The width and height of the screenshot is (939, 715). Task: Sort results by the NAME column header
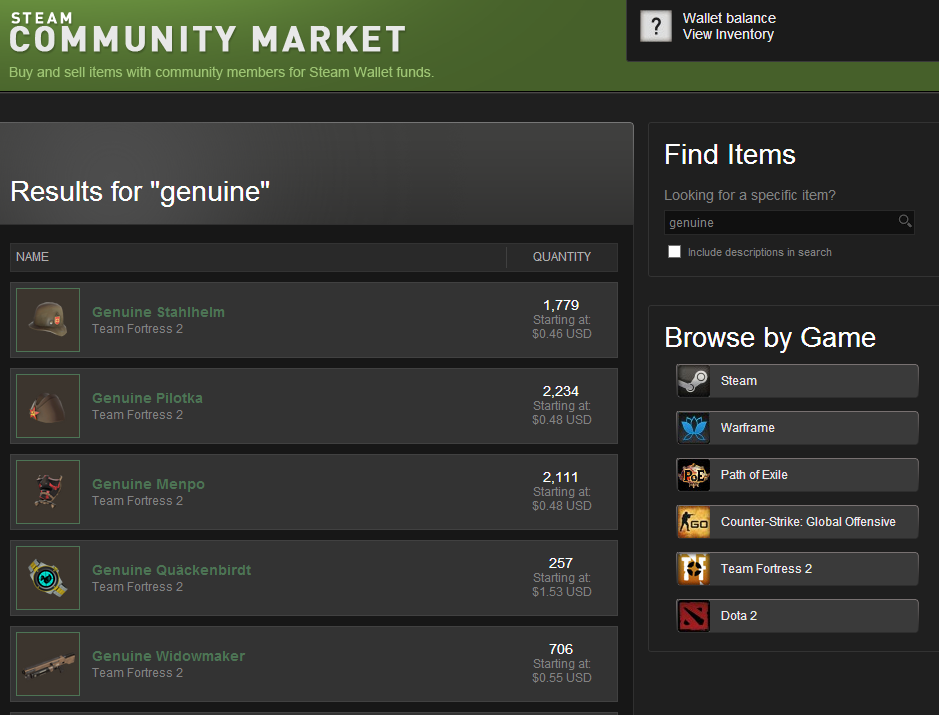click(x=33, y=257)
